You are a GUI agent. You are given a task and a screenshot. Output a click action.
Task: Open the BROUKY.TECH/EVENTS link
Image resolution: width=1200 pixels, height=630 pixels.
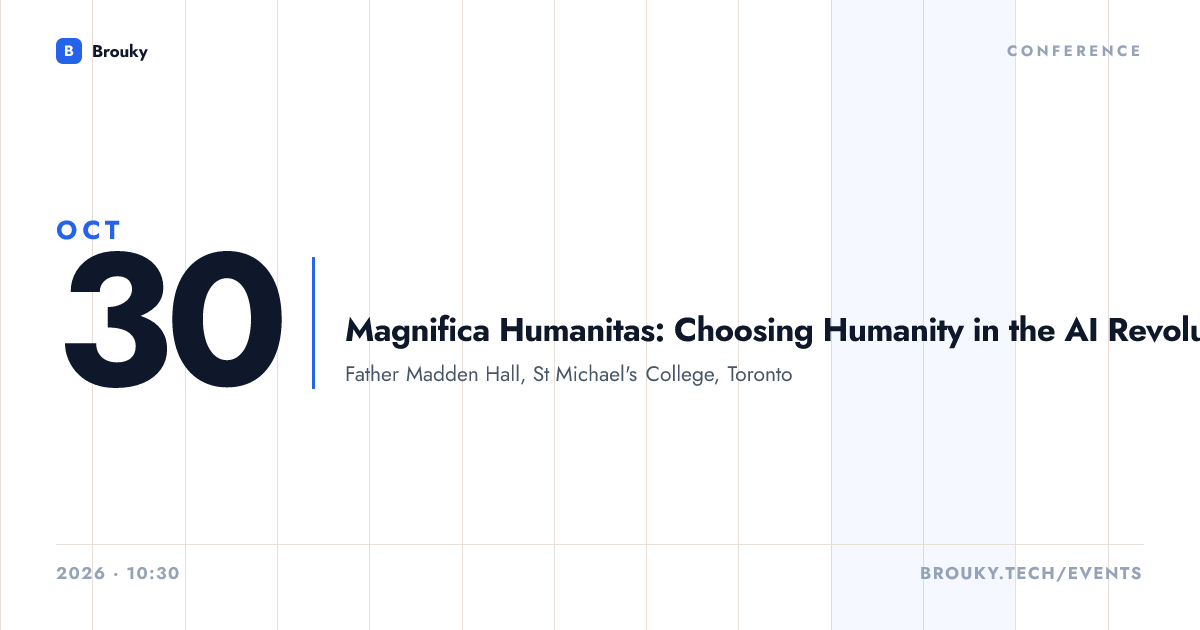1030,574
